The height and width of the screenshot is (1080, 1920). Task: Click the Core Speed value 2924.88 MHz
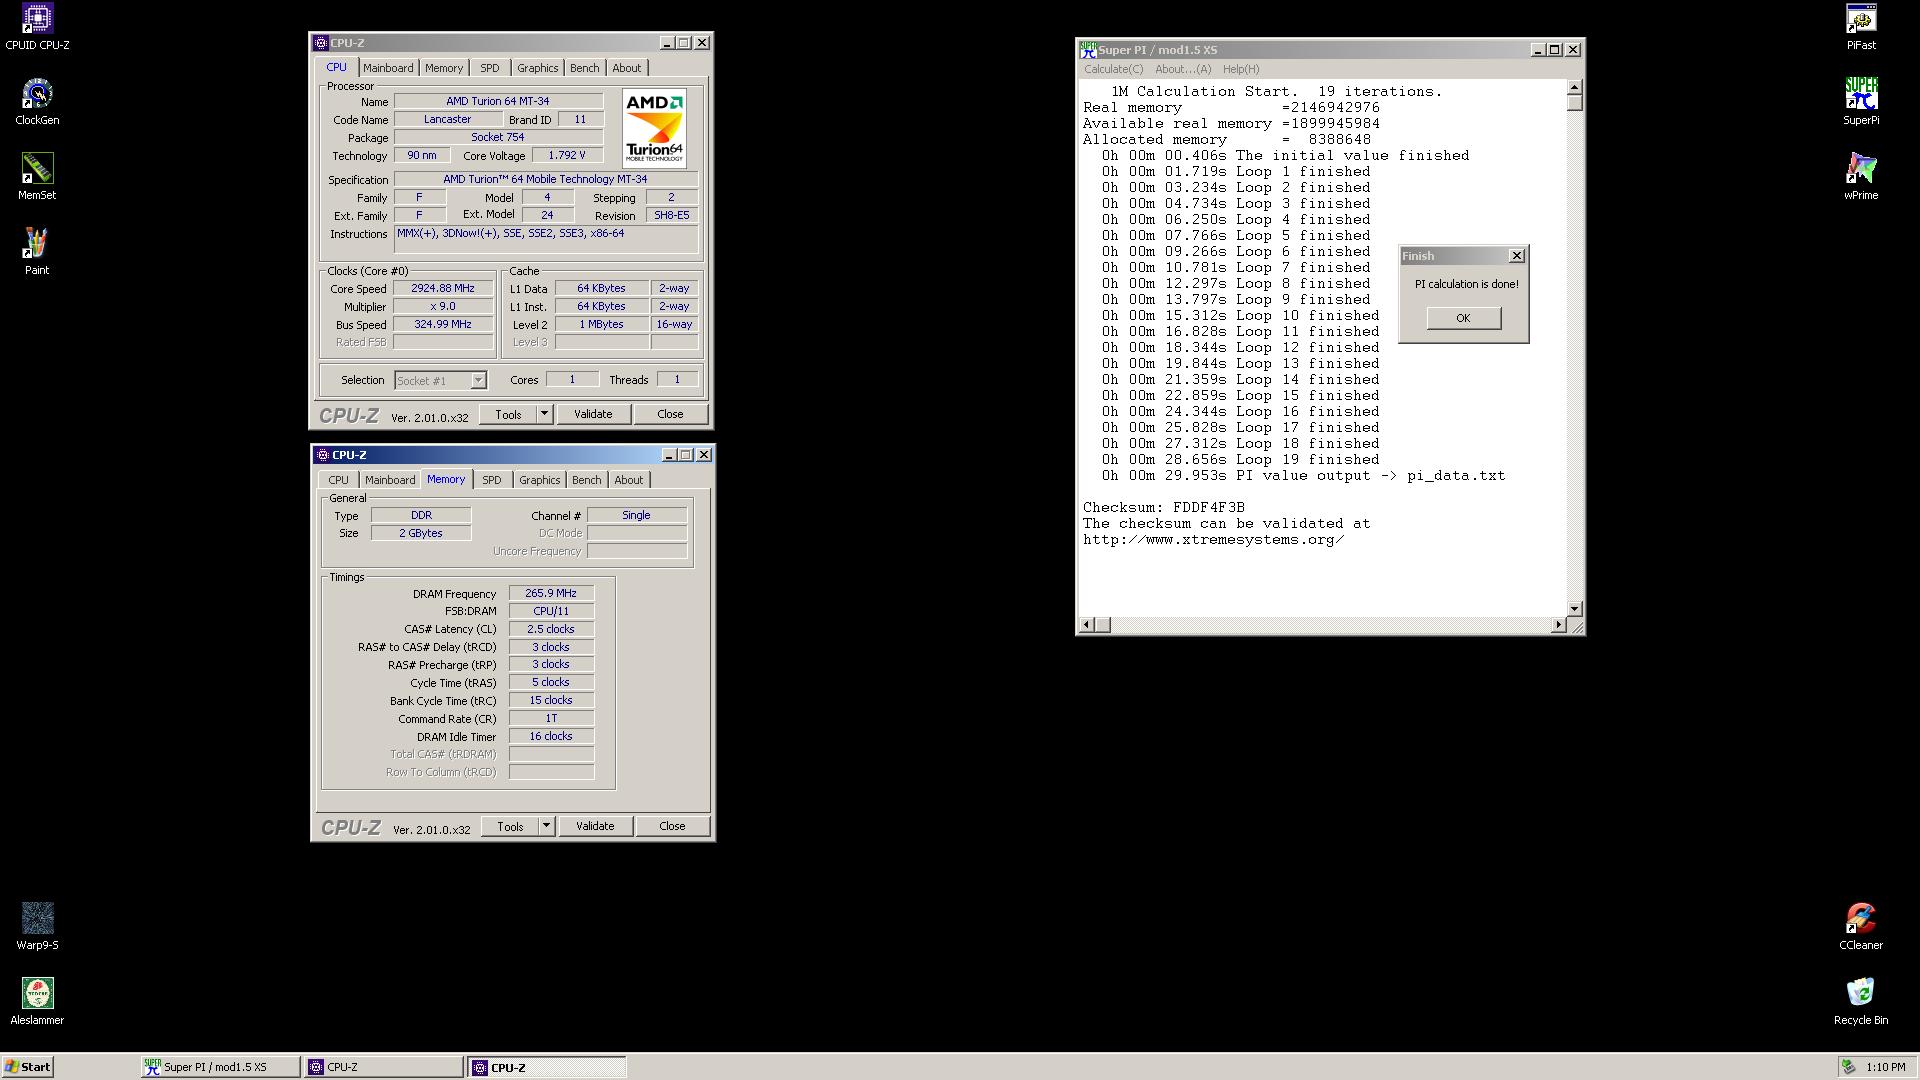pos(443,288)
